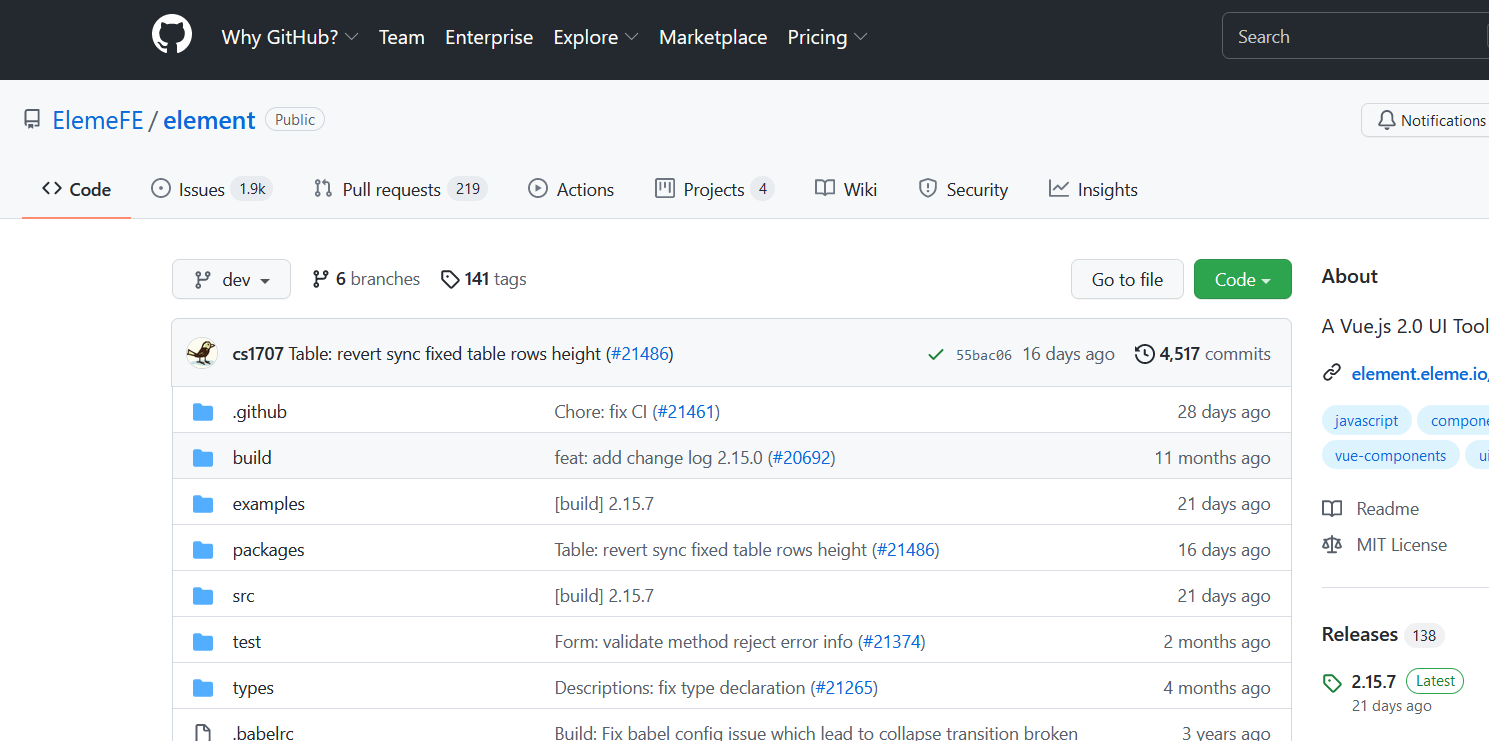This screenshot has width=1489, height=741.
Task: Open the examples row [build] 2.15.7 commit
Action: tap(604, 503)
